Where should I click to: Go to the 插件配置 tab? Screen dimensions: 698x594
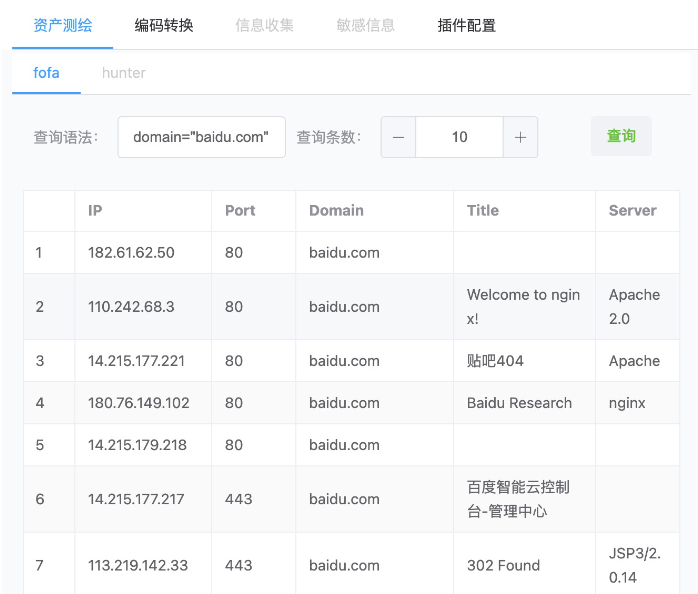pos(467,25)
